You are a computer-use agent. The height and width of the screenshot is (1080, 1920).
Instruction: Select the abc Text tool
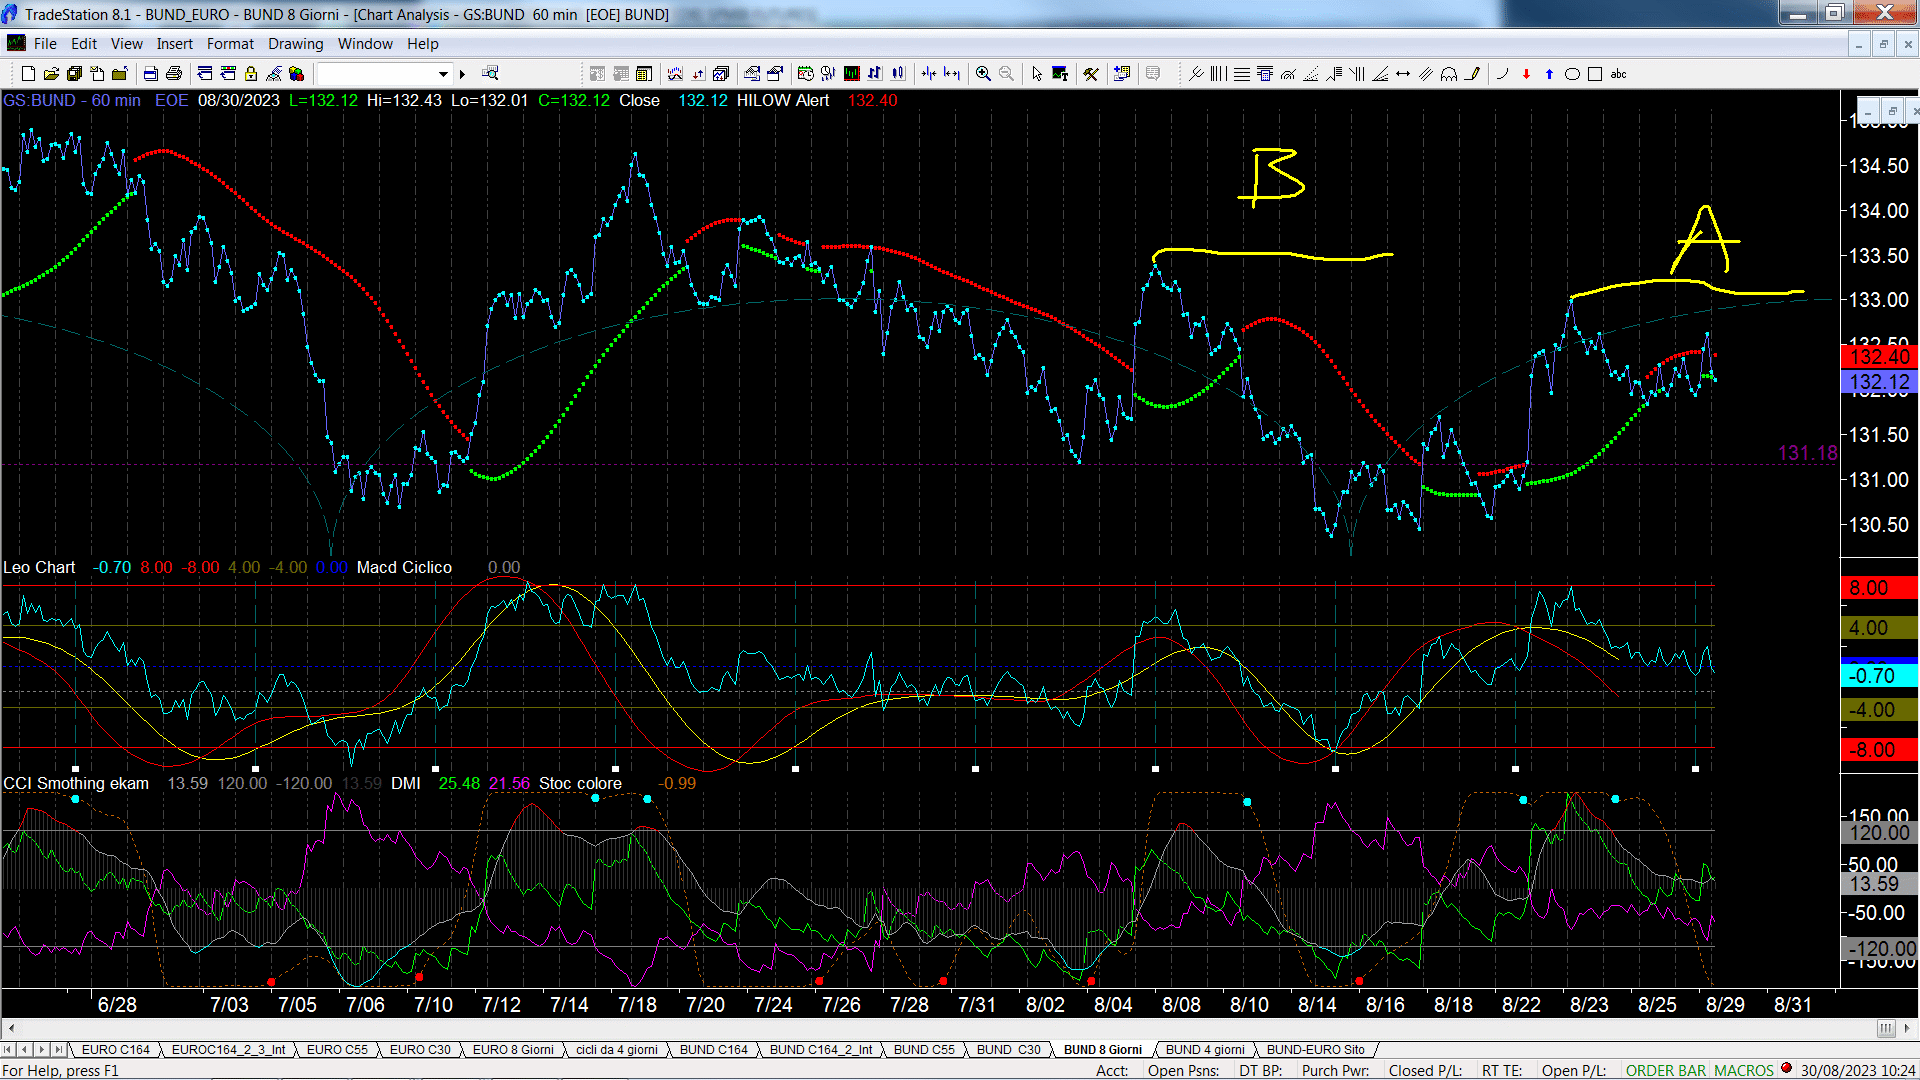point(1618,74)
